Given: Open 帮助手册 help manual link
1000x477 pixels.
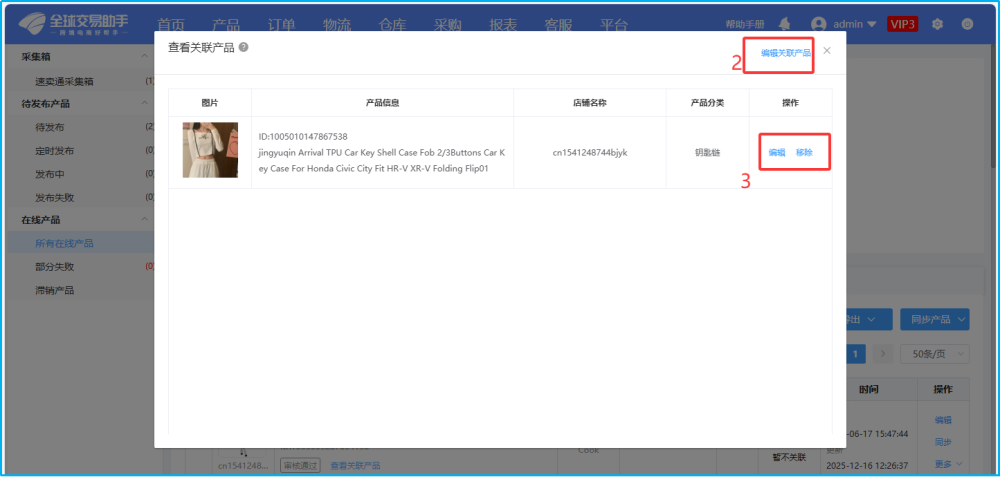Looking at the screenshot, I should [x=745, y=24].
